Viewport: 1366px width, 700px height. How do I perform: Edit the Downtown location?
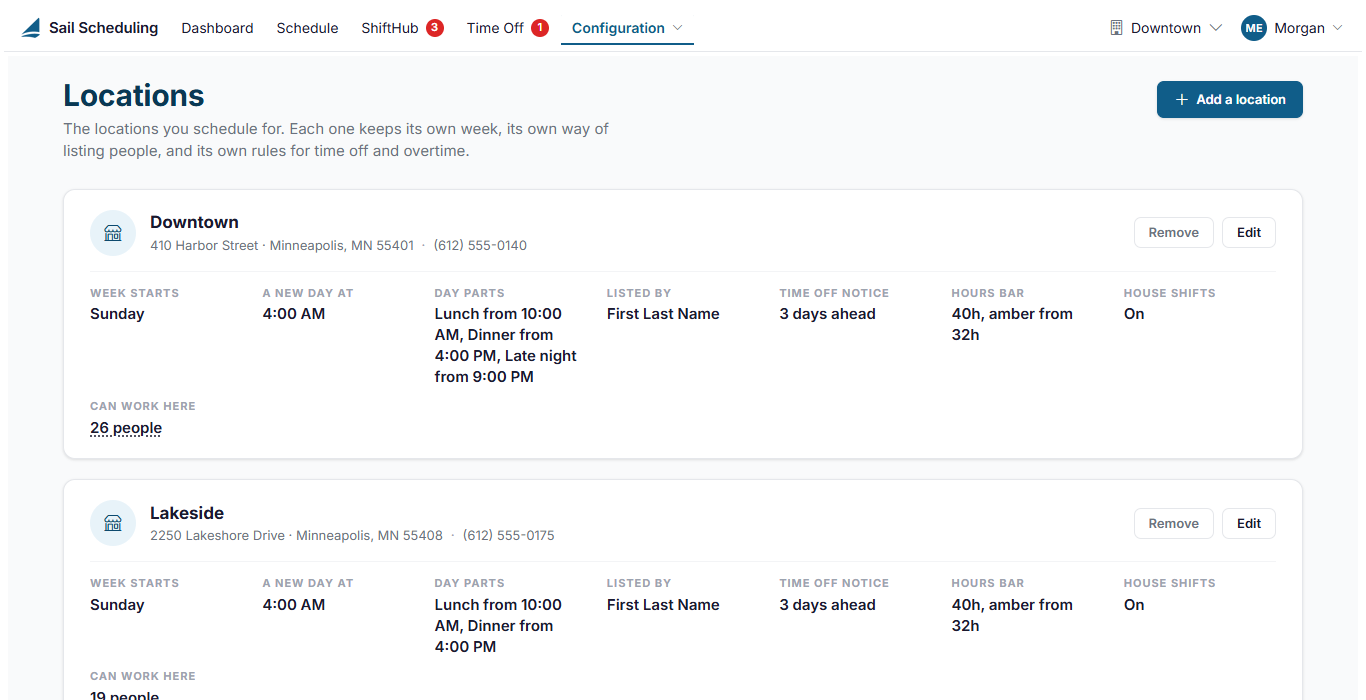pos(1249,233)
